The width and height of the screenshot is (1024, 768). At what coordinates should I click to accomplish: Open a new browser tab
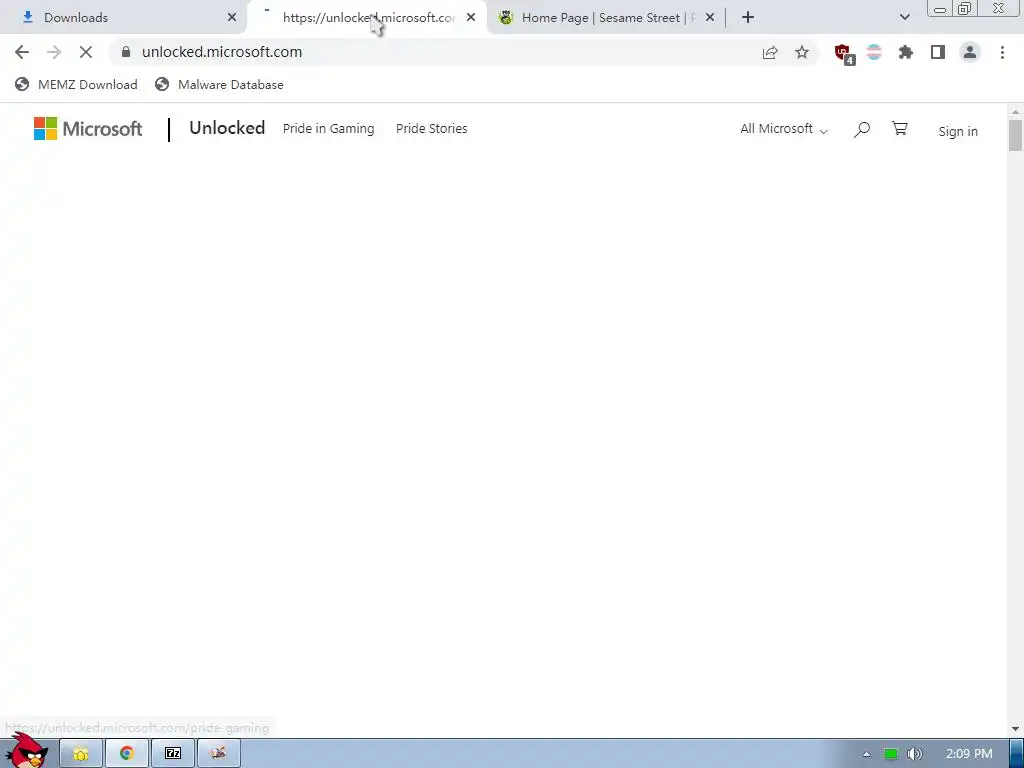click(x=748, y=18)
